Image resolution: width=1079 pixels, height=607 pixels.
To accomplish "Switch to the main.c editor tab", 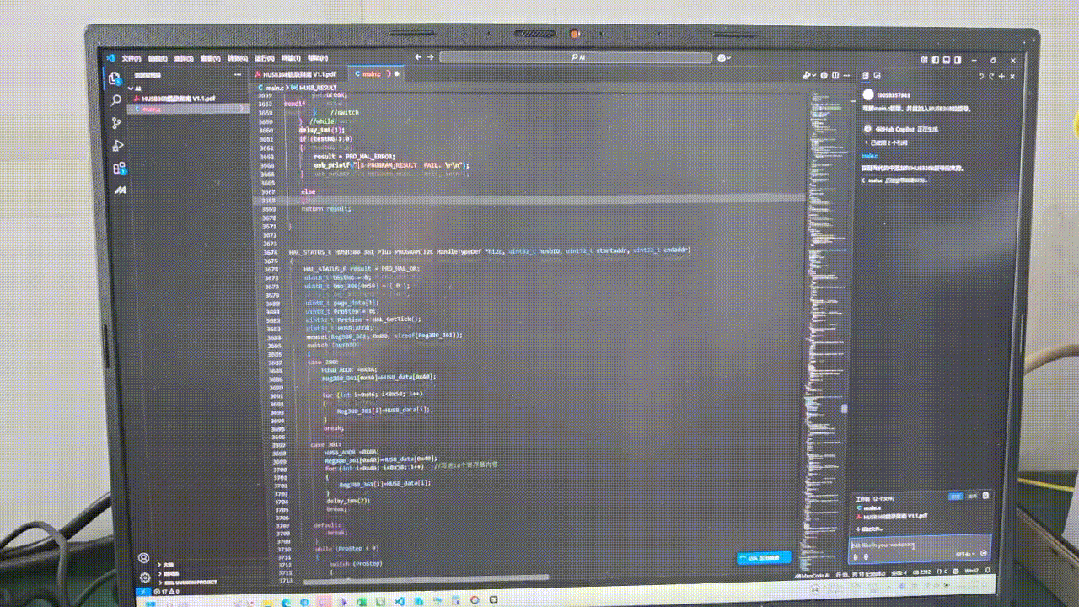I will (x=376, y=74).
